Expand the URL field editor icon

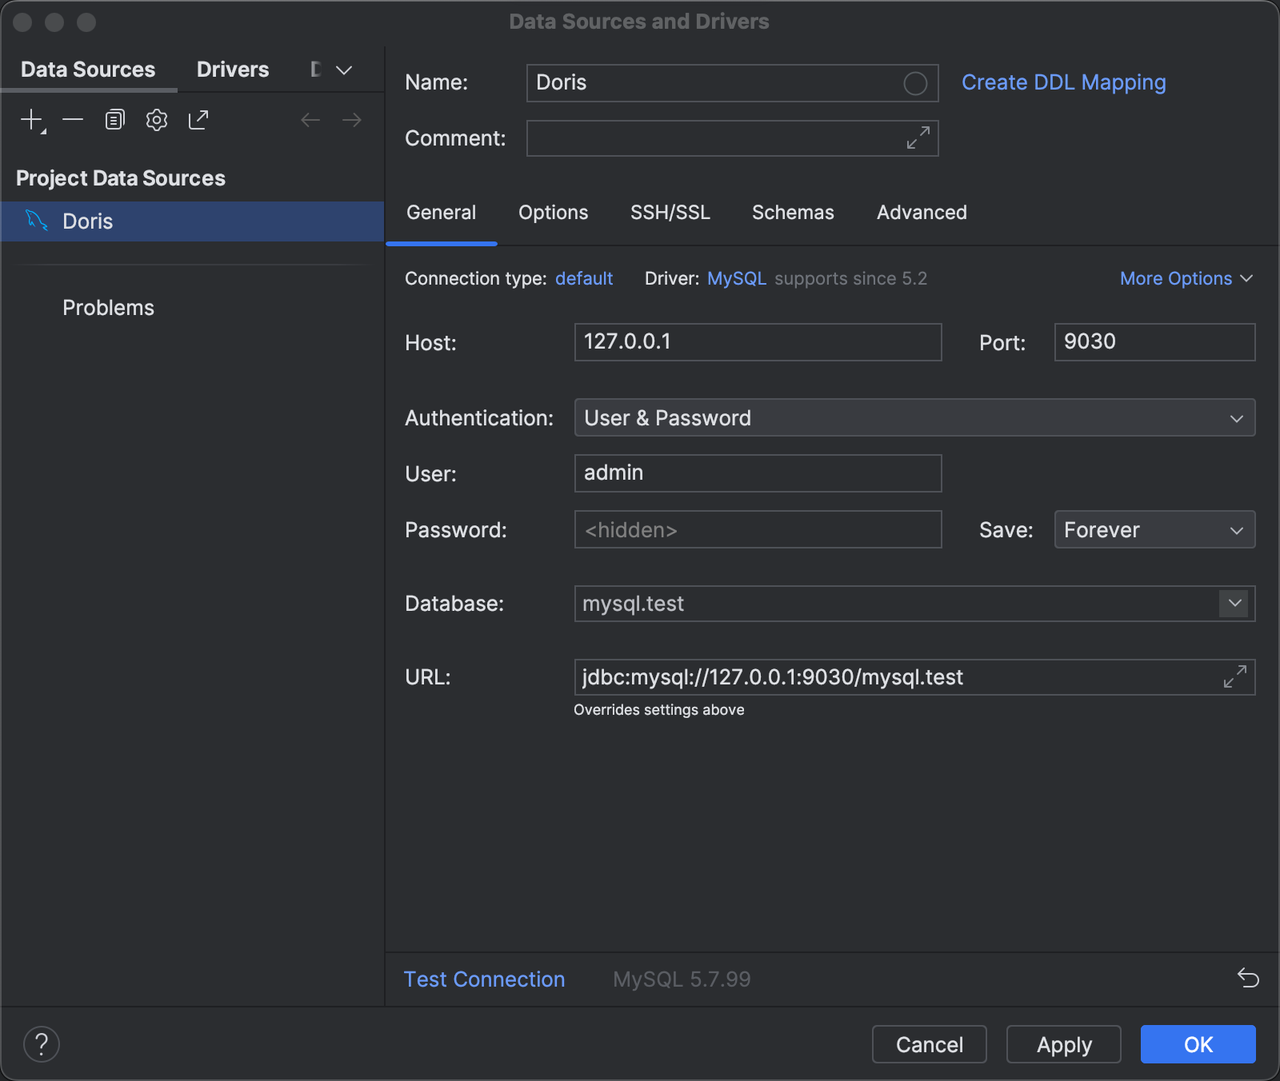[1234, 677]
